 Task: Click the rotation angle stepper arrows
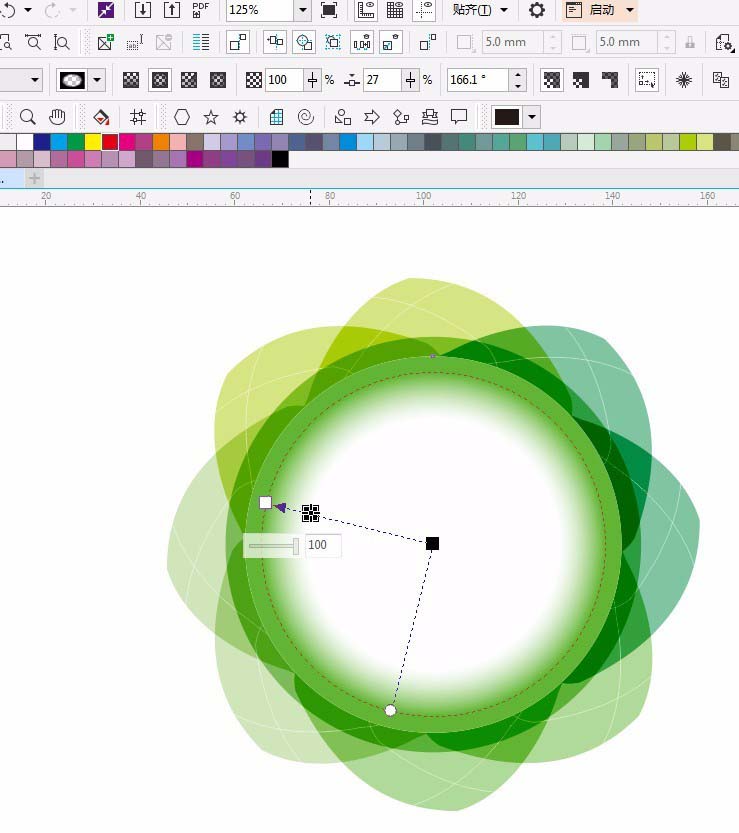[x=517, y=80]
